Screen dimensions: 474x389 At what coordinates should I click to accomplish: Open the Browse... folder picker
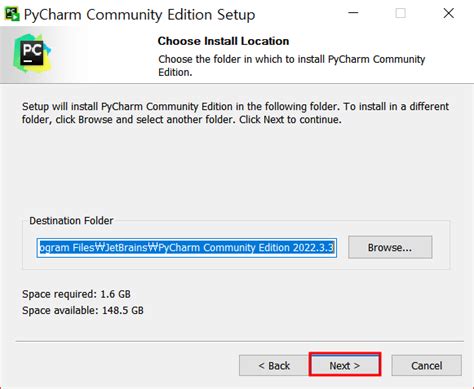click(390, 247)
